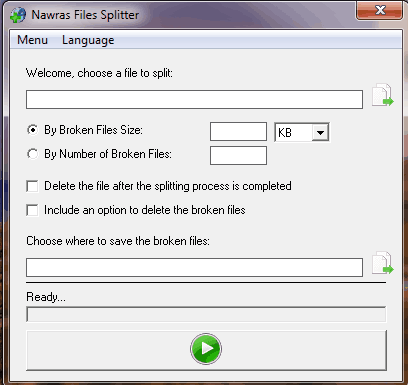Click 'Welcome, choose a file to split:' label

point(99,73)
